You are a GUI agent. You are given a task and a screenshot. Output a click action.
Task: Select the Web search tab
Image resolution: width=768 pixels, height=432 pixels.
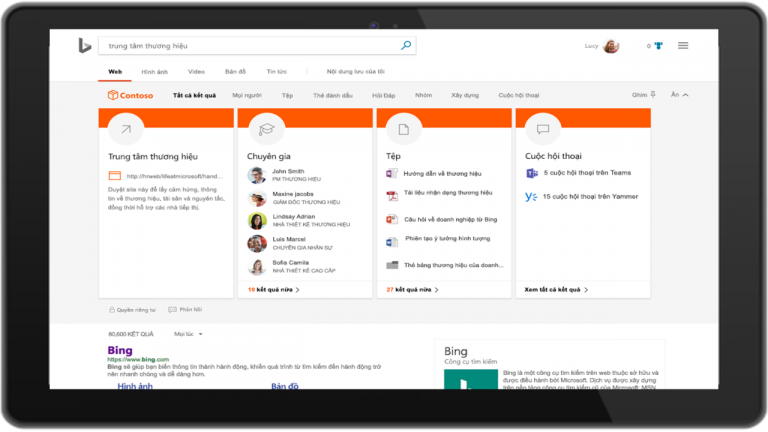[115, 72]
